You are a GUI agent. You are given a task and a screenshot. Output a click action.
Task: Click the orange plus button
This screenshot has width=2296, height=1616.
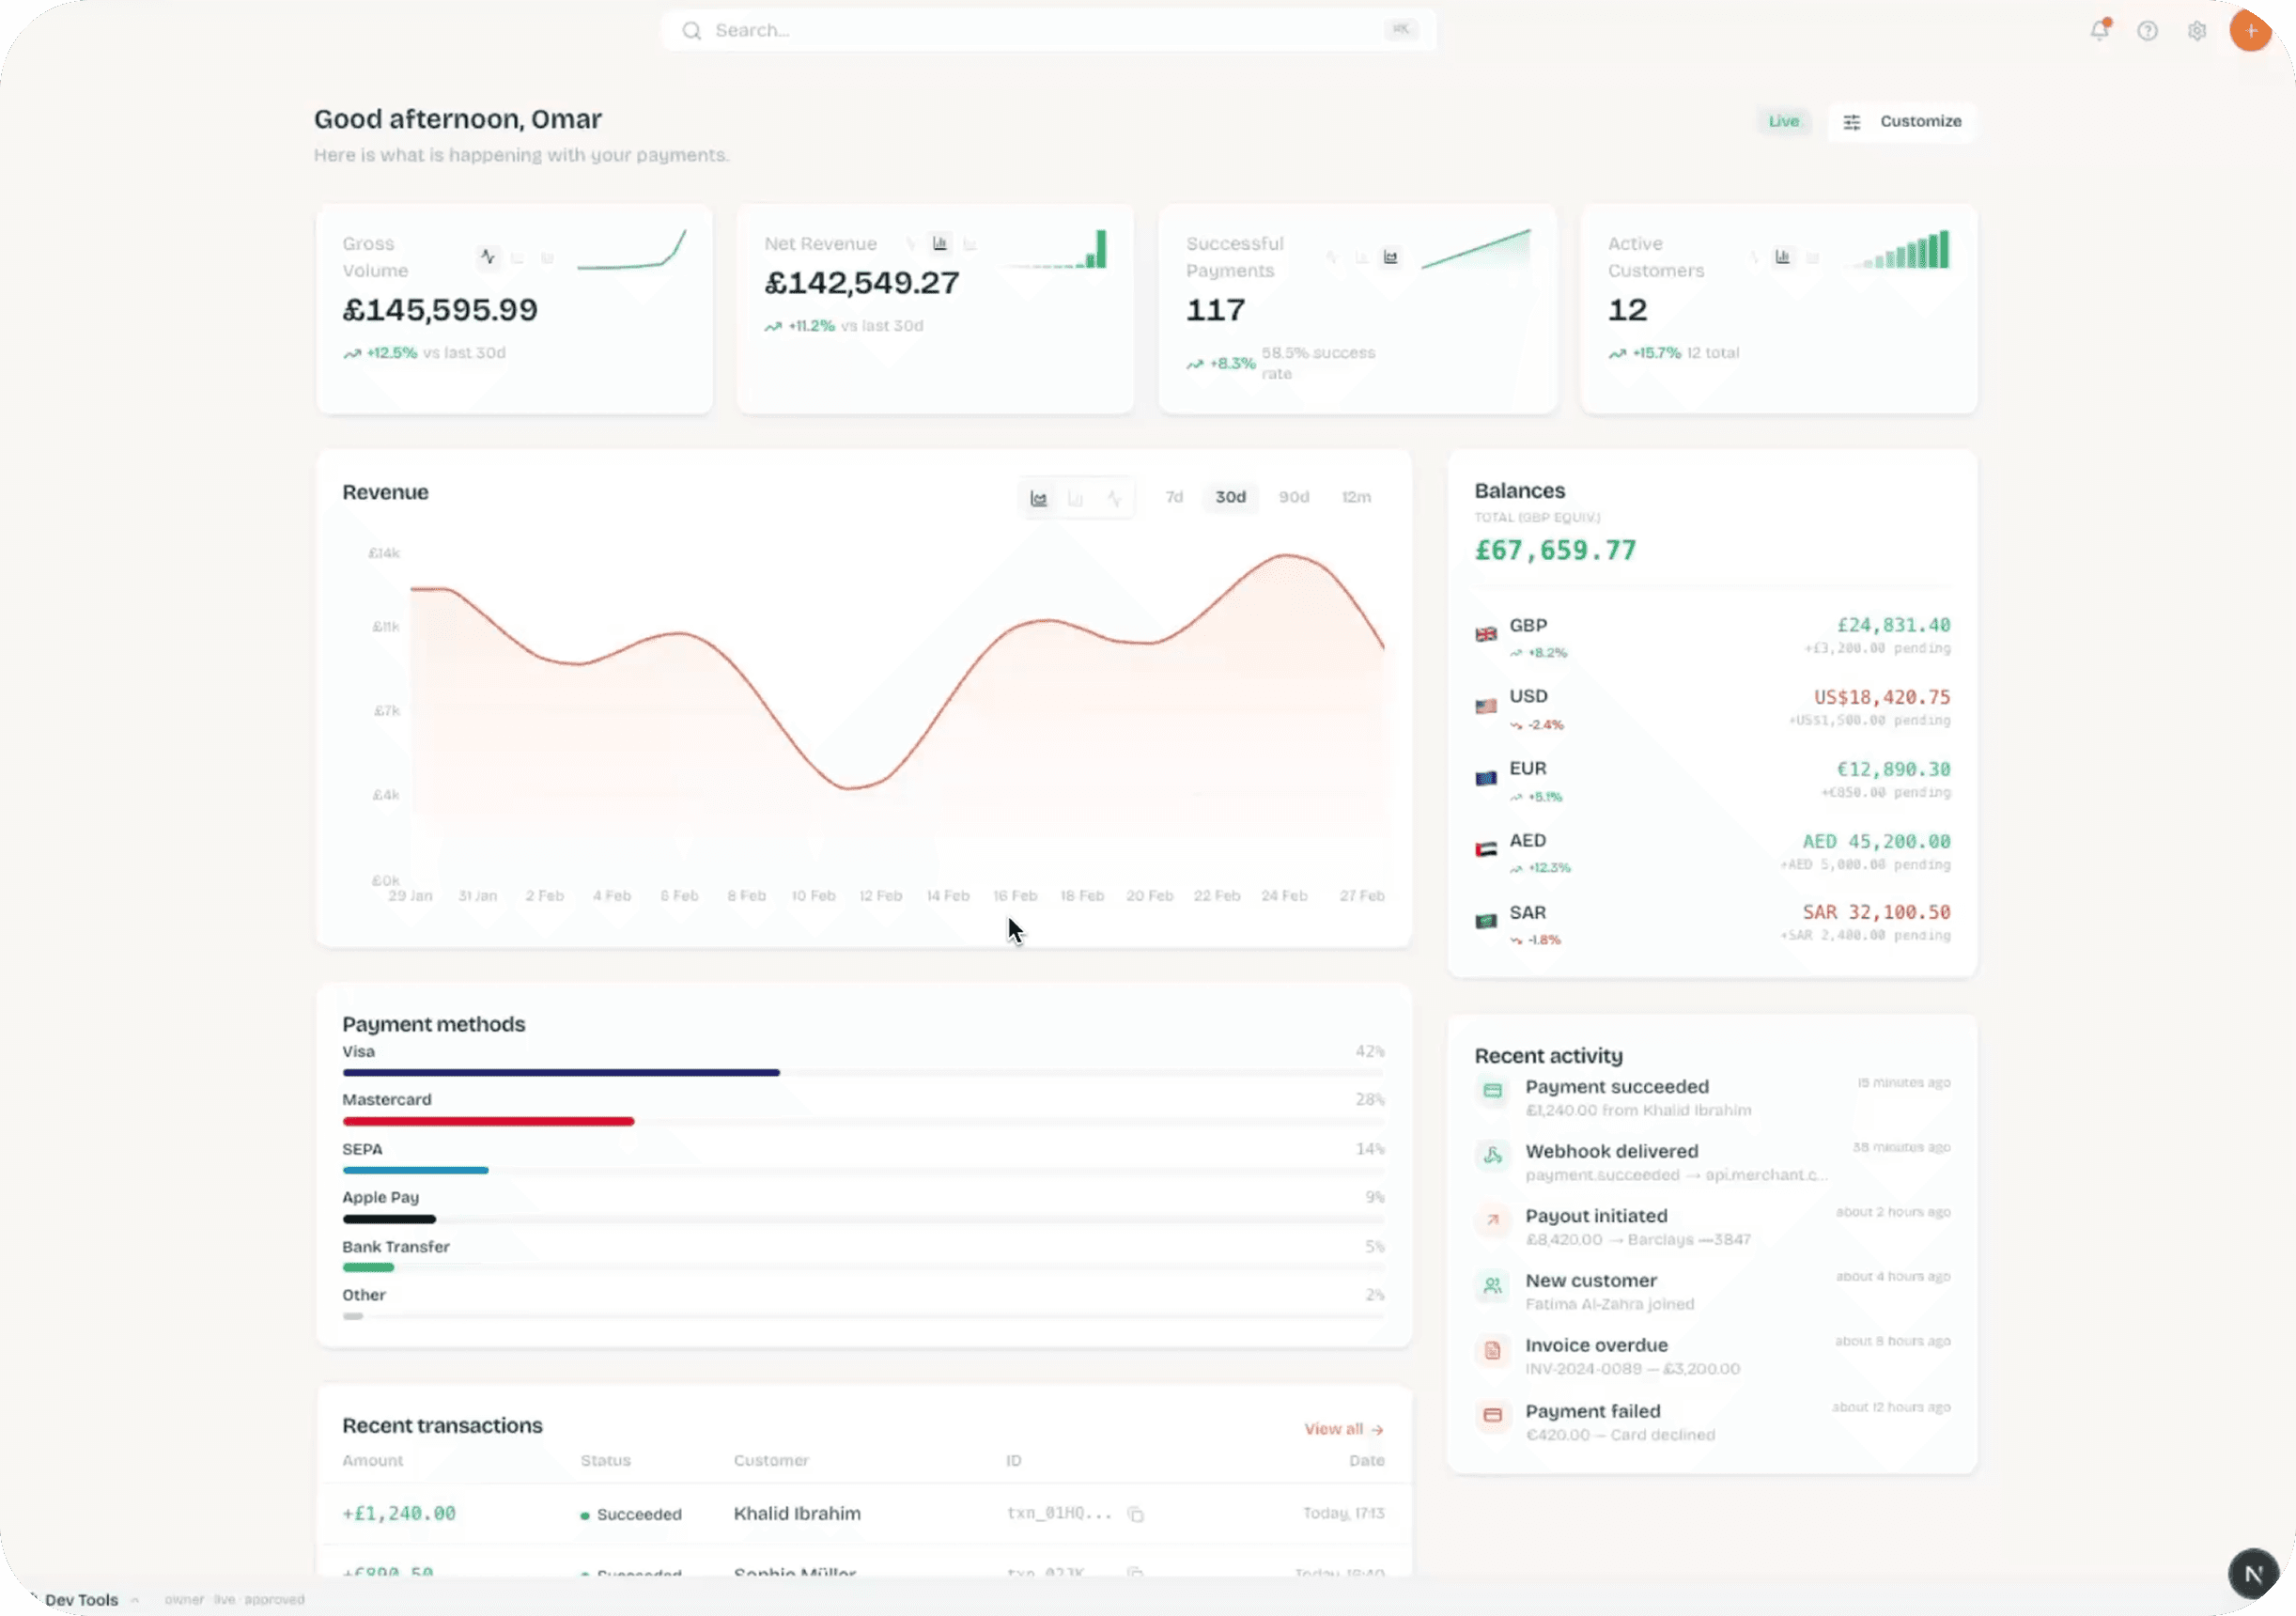tap(2249, 31)
